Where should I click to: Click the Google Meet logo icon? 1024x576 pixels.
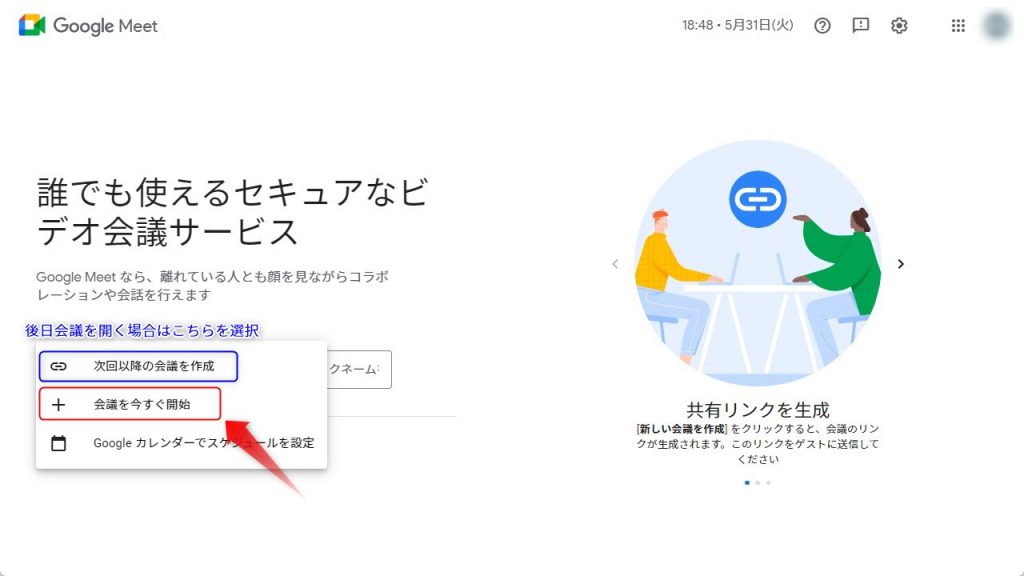coord(32,25)
